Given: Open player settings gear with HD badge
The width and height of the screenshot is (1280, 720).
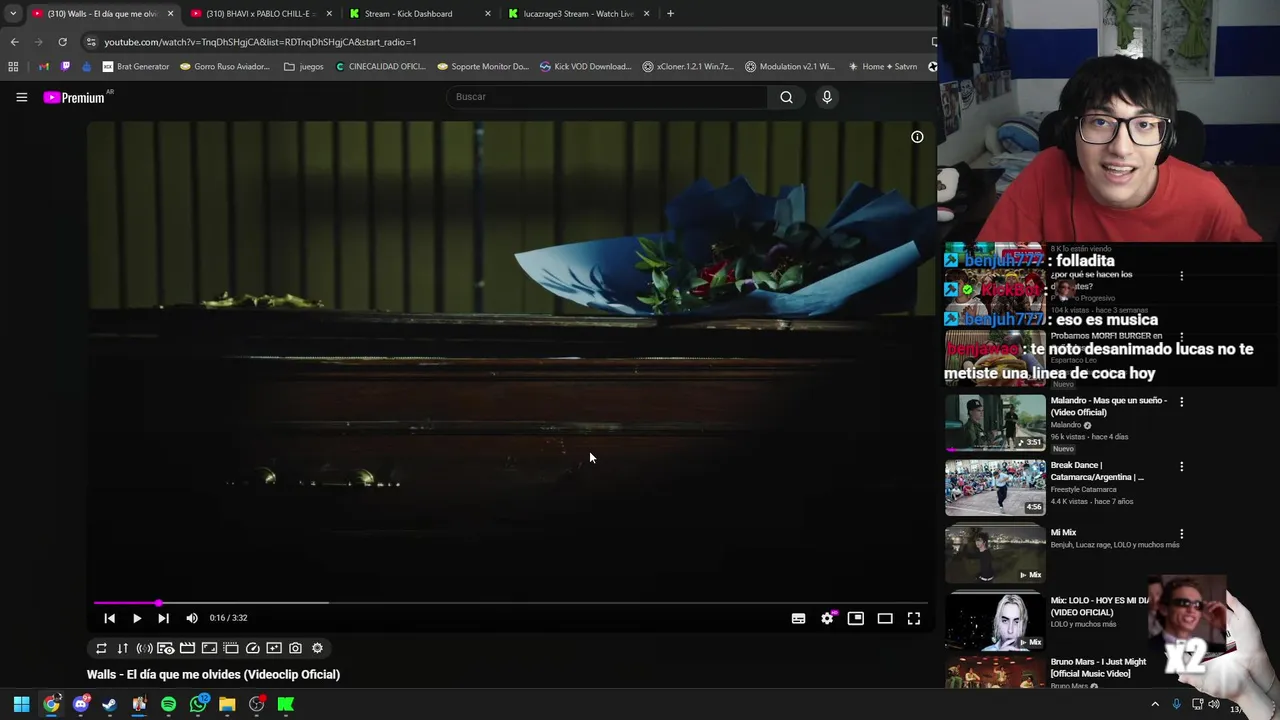Looking at the screenshot, I should tap(827, 618).
